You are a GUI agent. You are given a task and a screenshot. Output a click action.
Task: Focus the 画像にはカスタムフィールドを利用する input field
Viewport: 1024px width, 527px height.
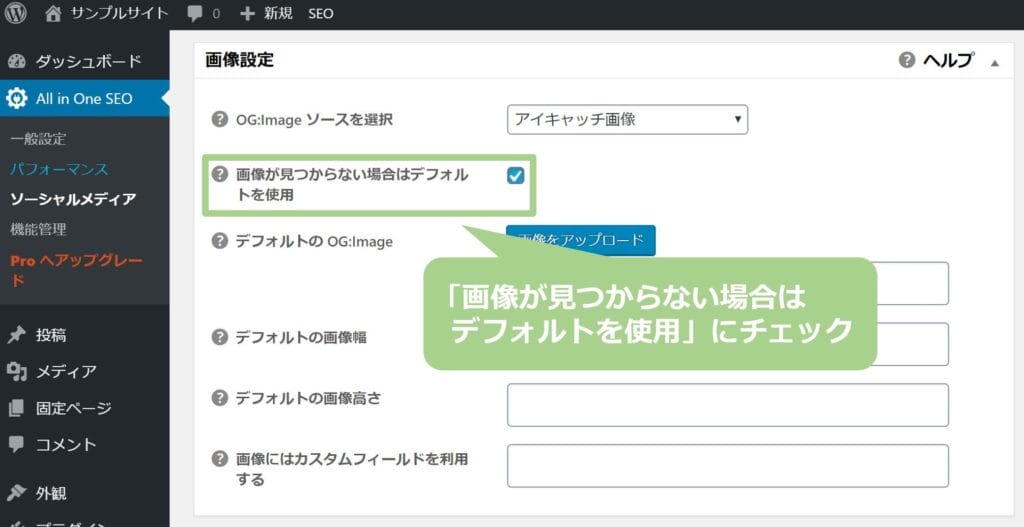pyautogui.click(x=728, y=466)
